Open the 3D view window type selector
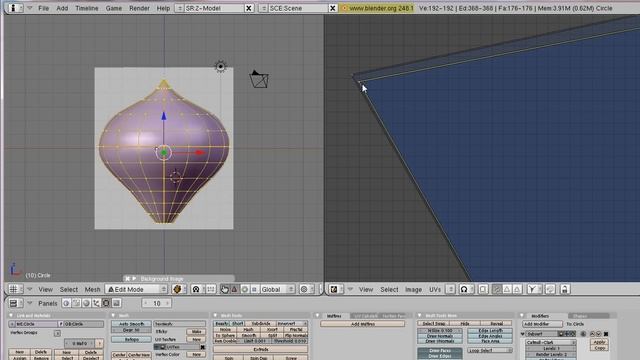Screen dimensions: 640x360 [15, 289]
